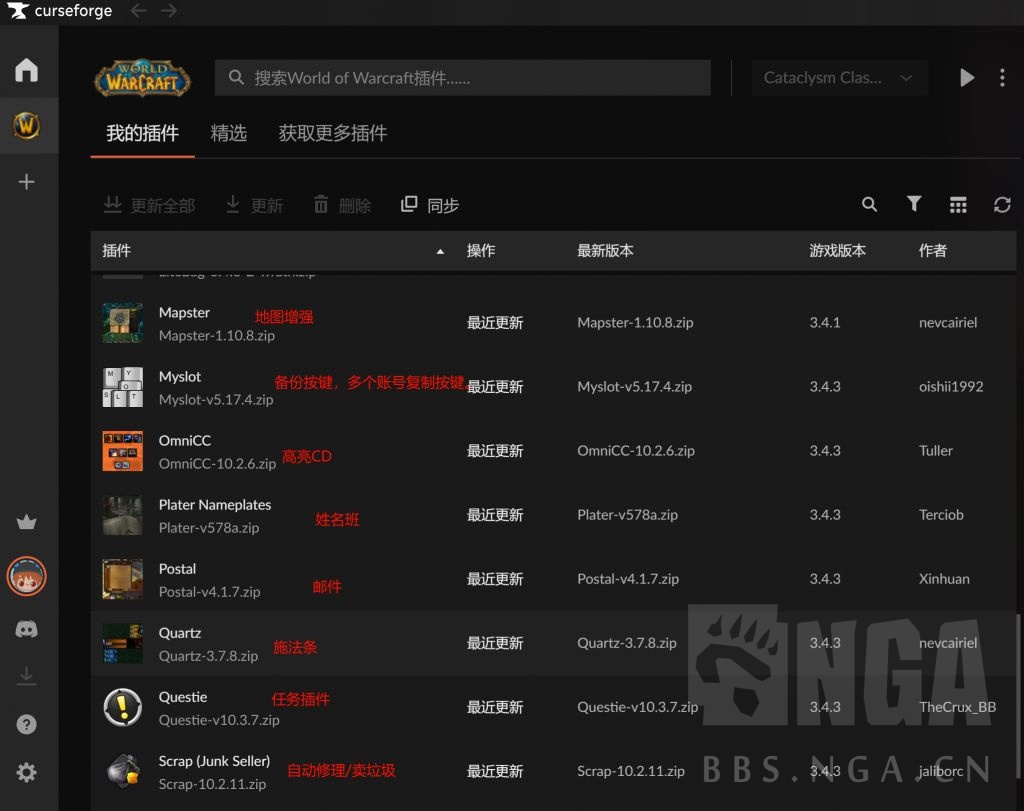
Task: Open favorites via the star icon
Action: [27, 521]
